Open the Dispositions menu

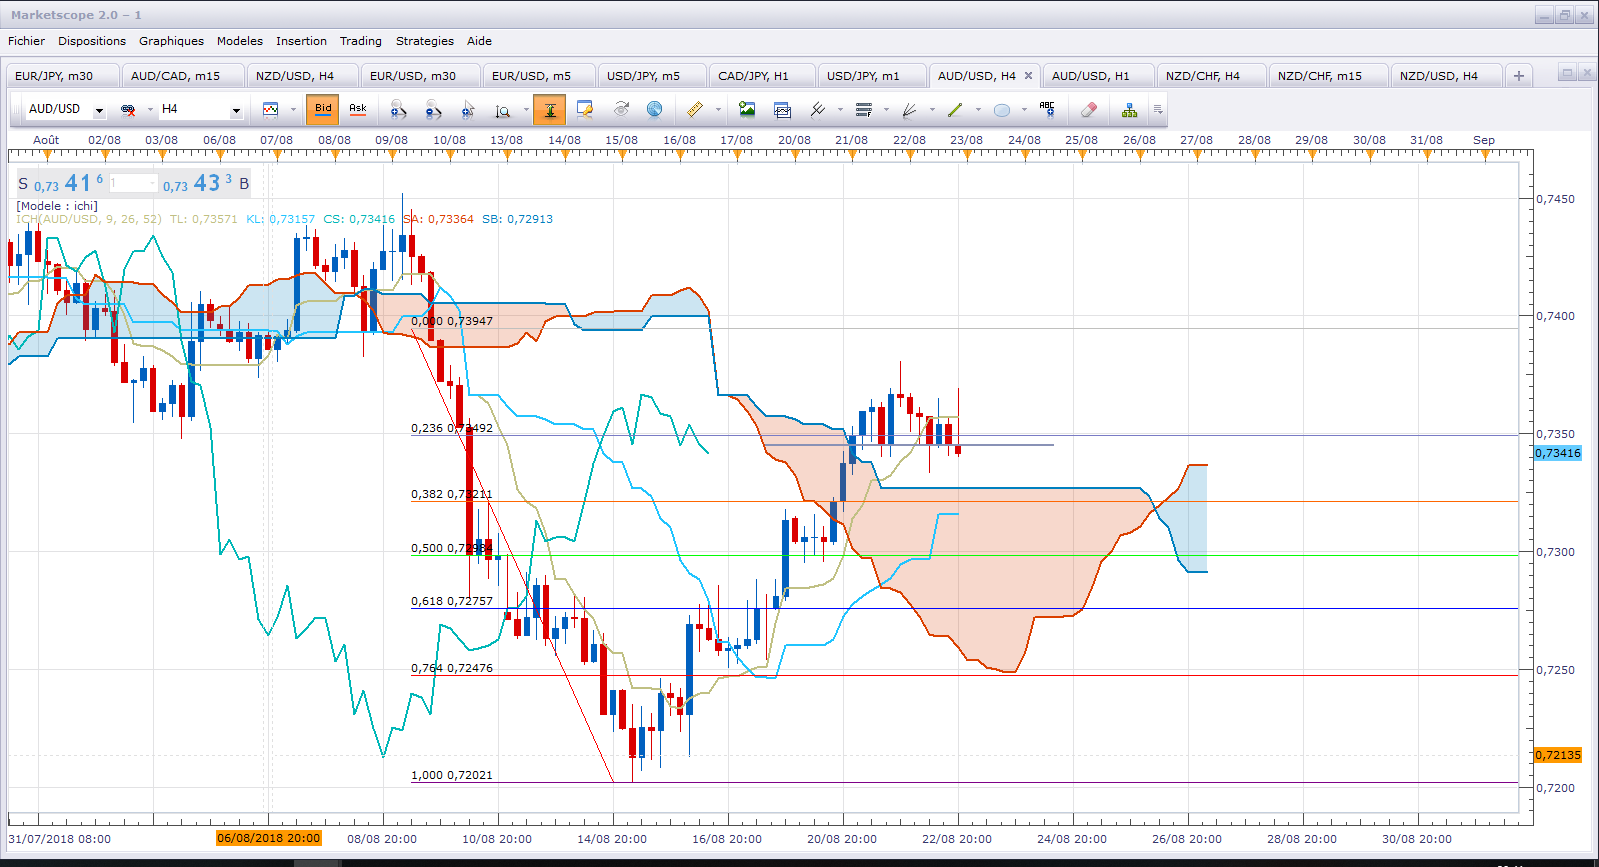click(x=92, y=41)
